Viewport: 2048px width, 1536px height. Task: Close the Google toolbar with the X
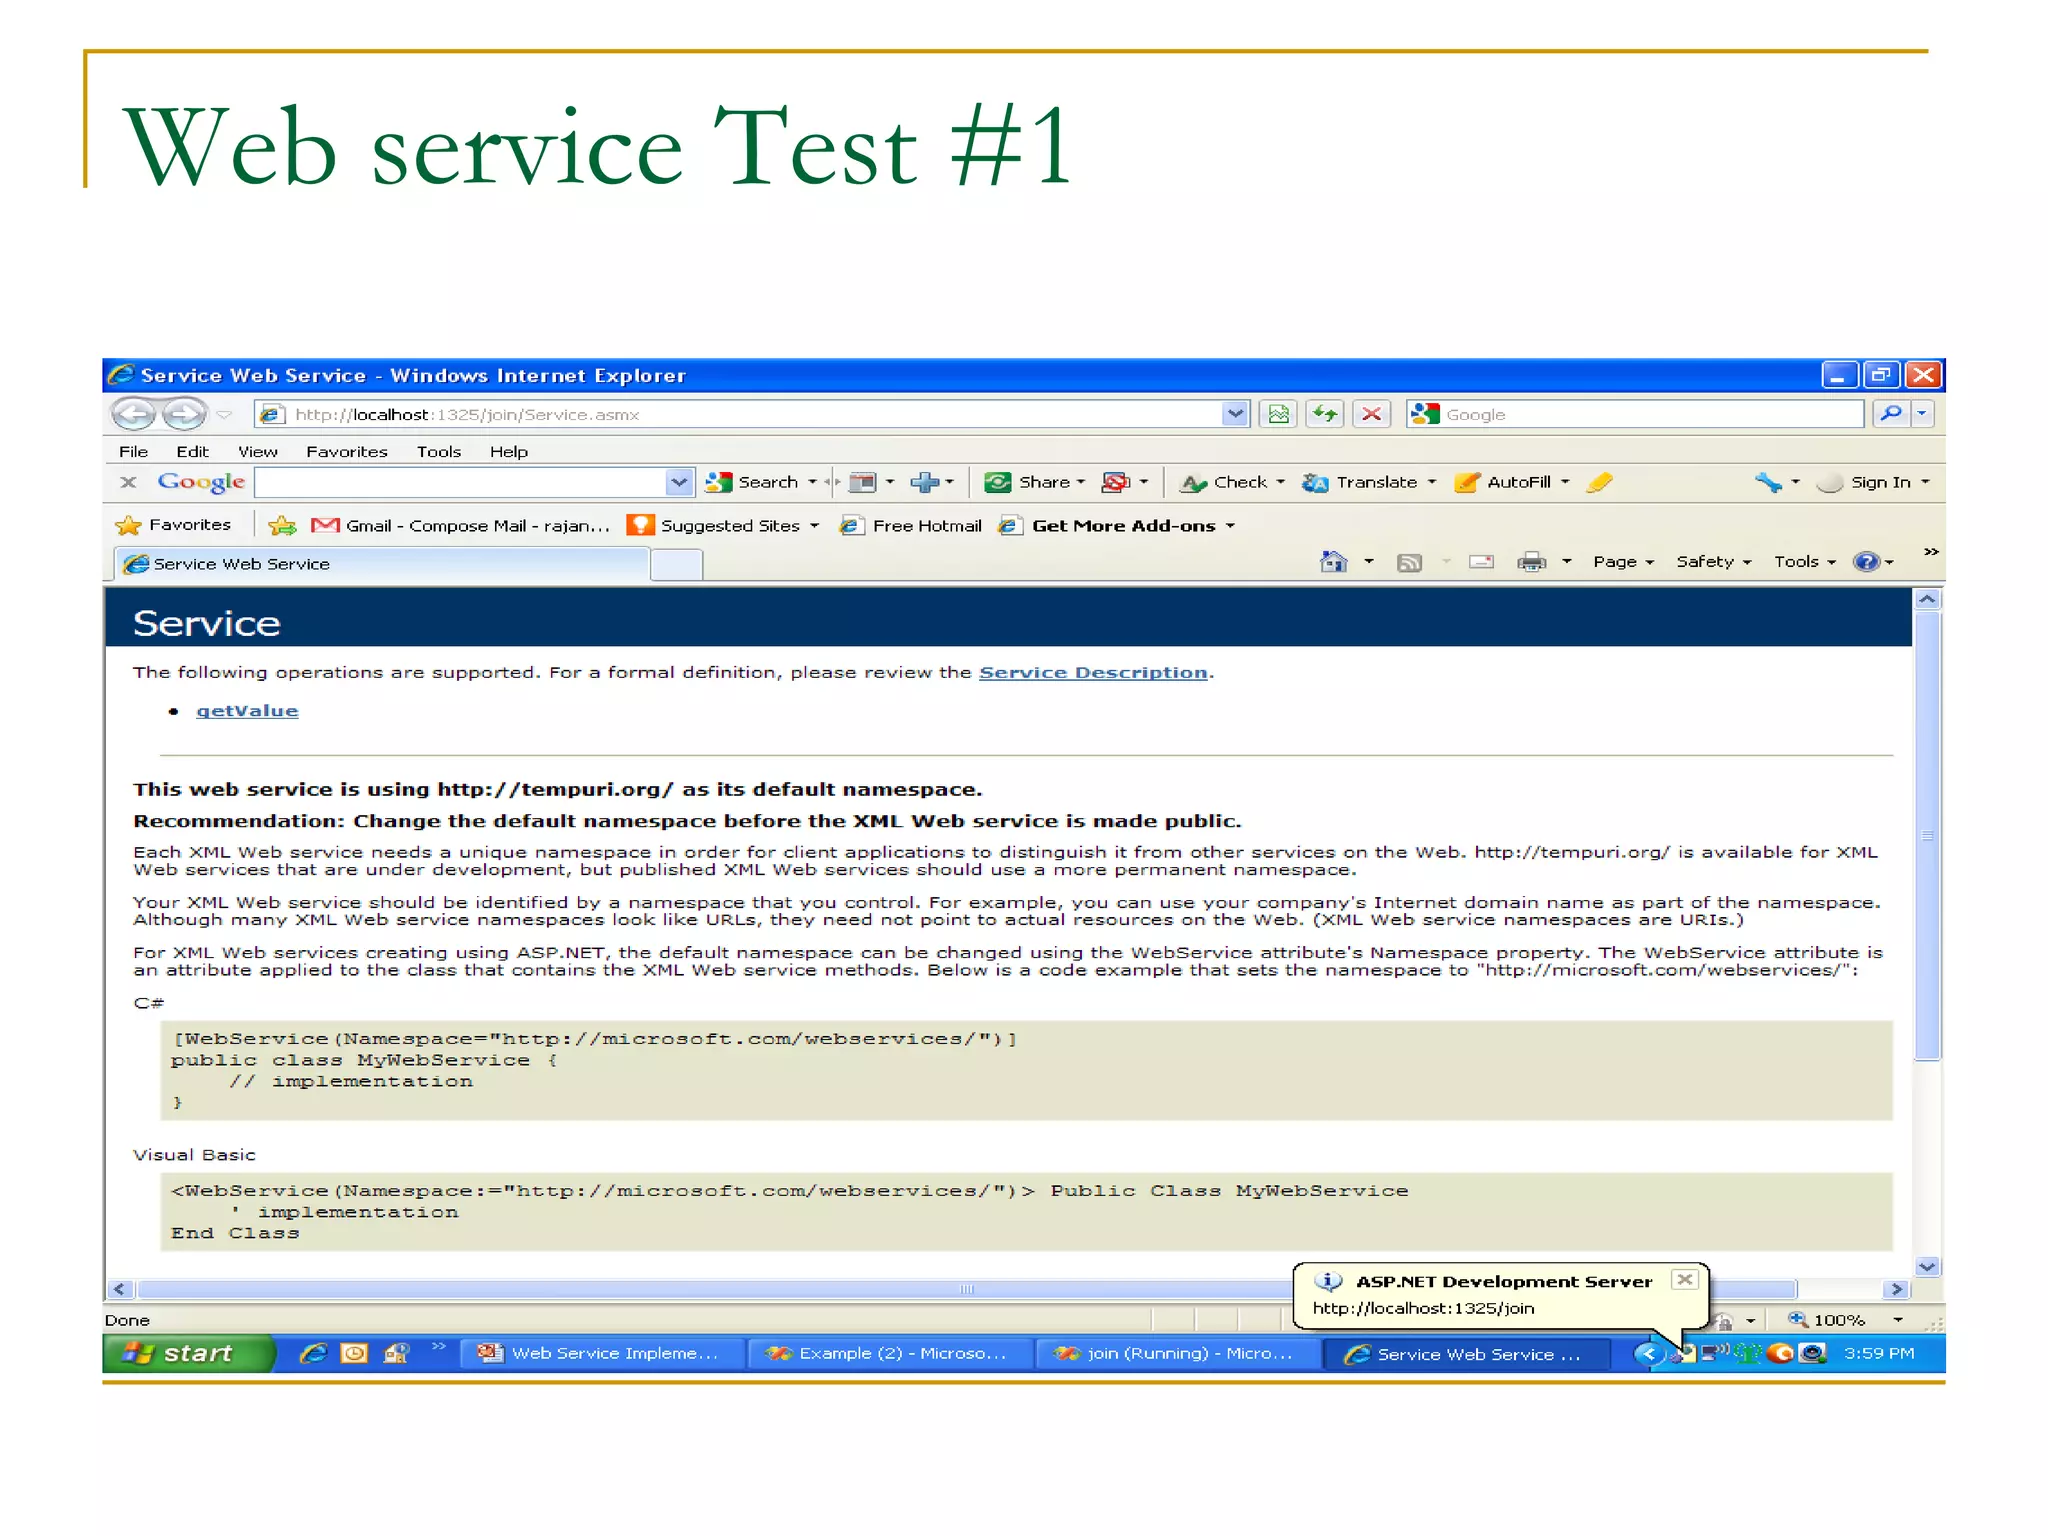(128, 482)
